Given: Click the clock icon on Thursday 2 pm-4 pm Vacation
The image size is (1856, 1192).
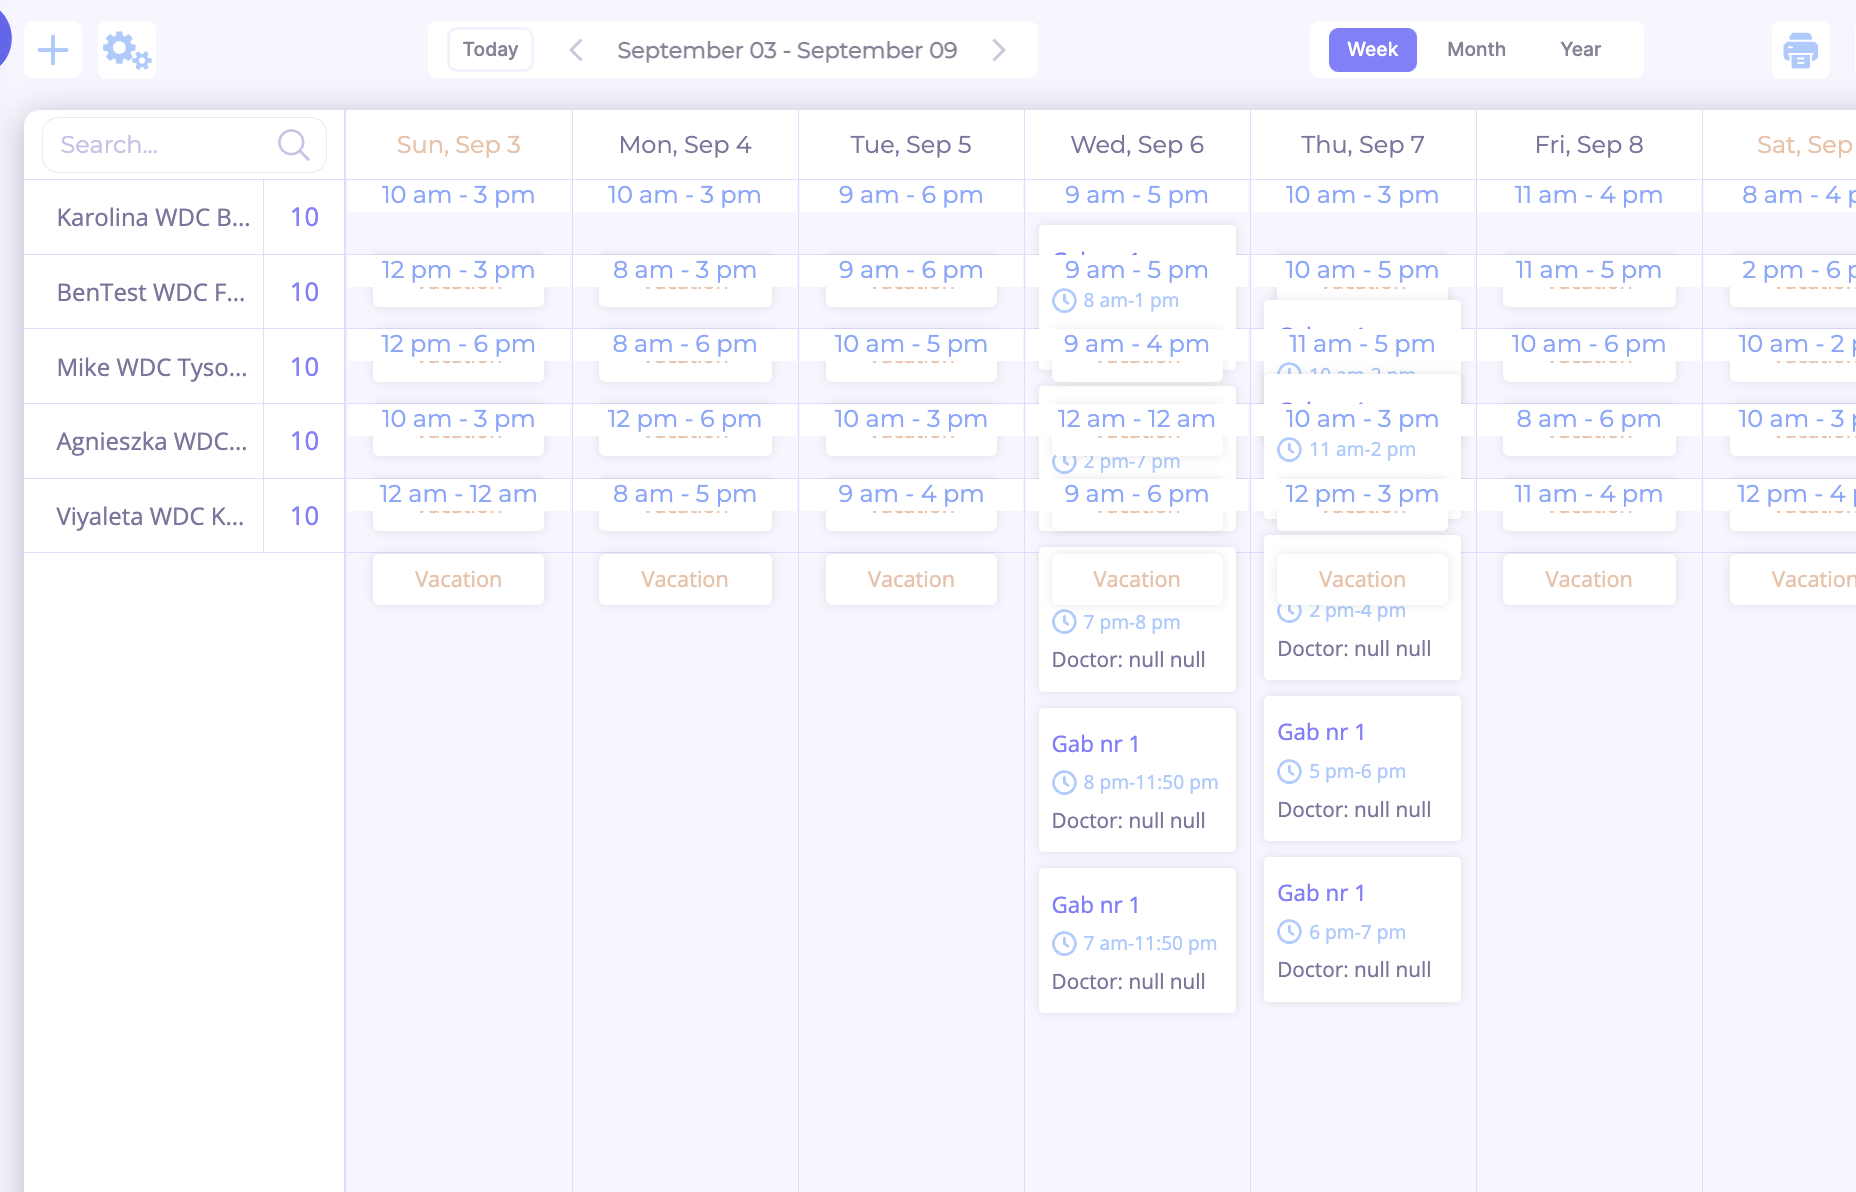Looking at the screenshot, I should pyautogui.click(x=1288, y=610).
